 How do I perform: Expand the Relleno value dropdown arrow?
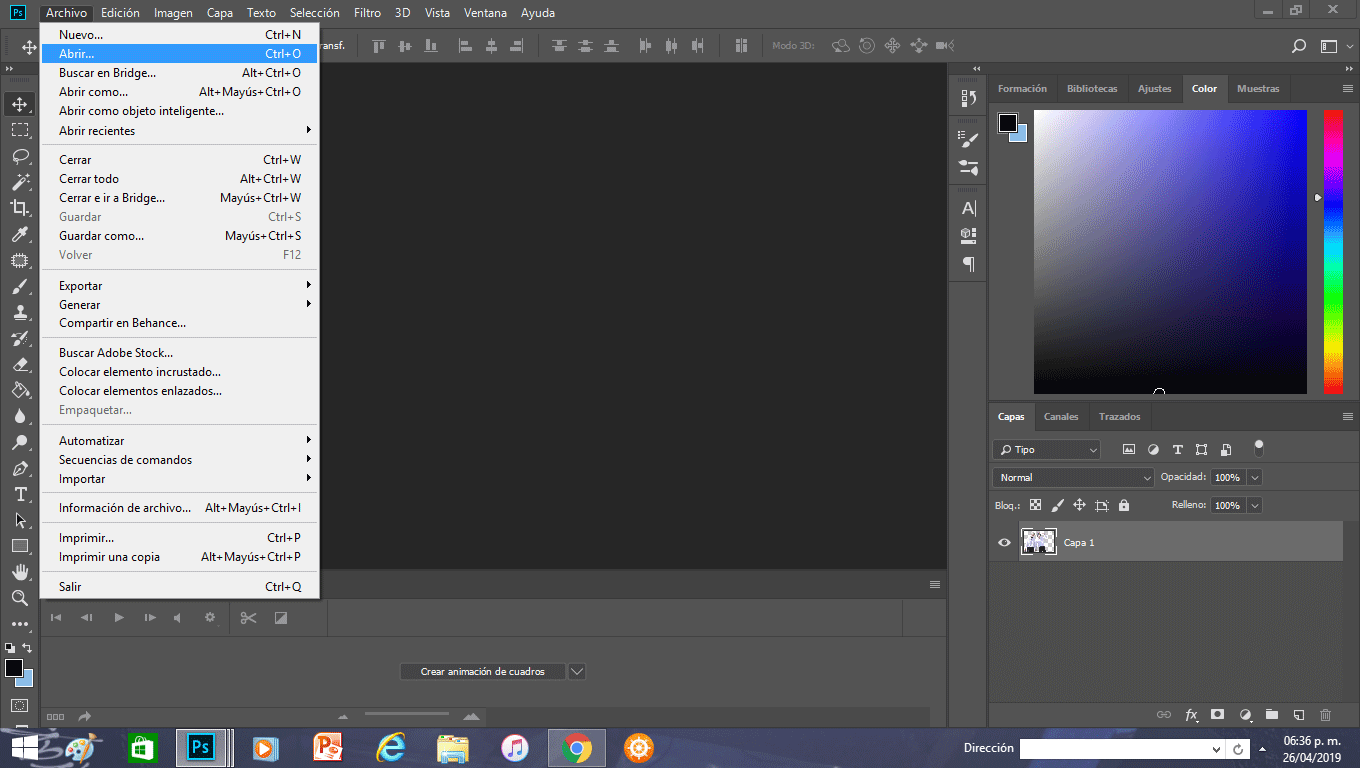[1255, 506]
